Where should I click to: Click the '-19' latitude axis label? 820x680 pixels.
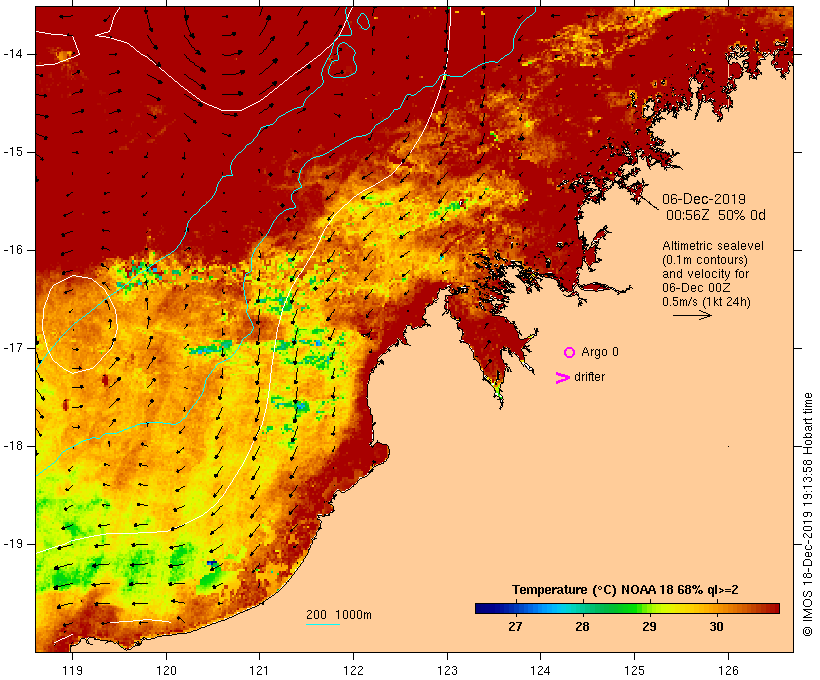(x=12, y=544)
